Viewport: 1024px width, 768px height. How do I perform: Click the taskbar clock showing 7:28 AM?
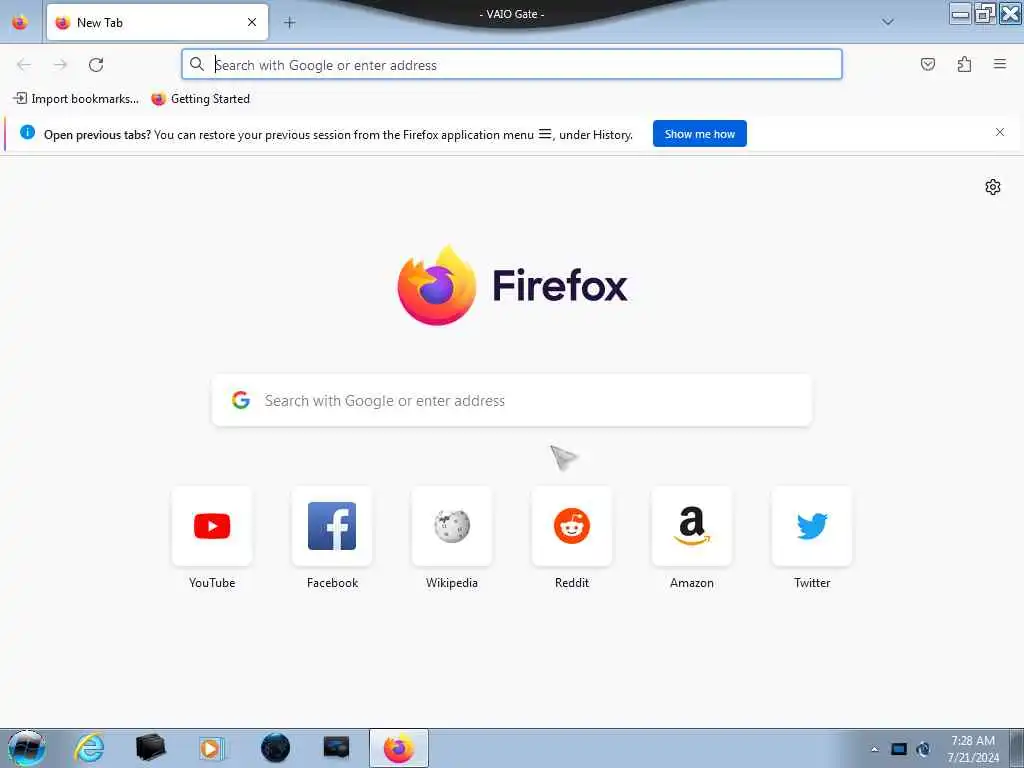click(x=973, y=749)
